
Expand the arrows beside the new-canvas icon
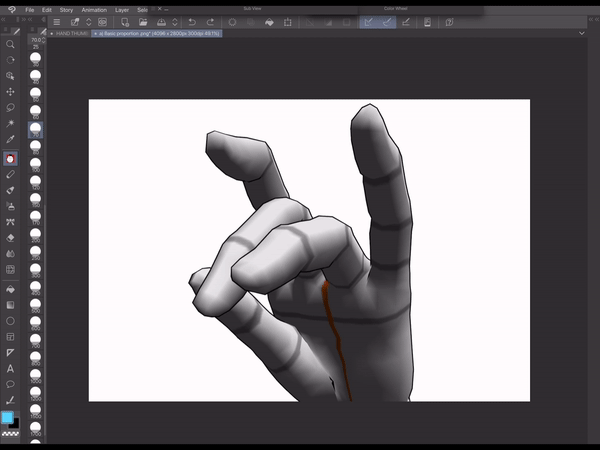pos(87,21)
